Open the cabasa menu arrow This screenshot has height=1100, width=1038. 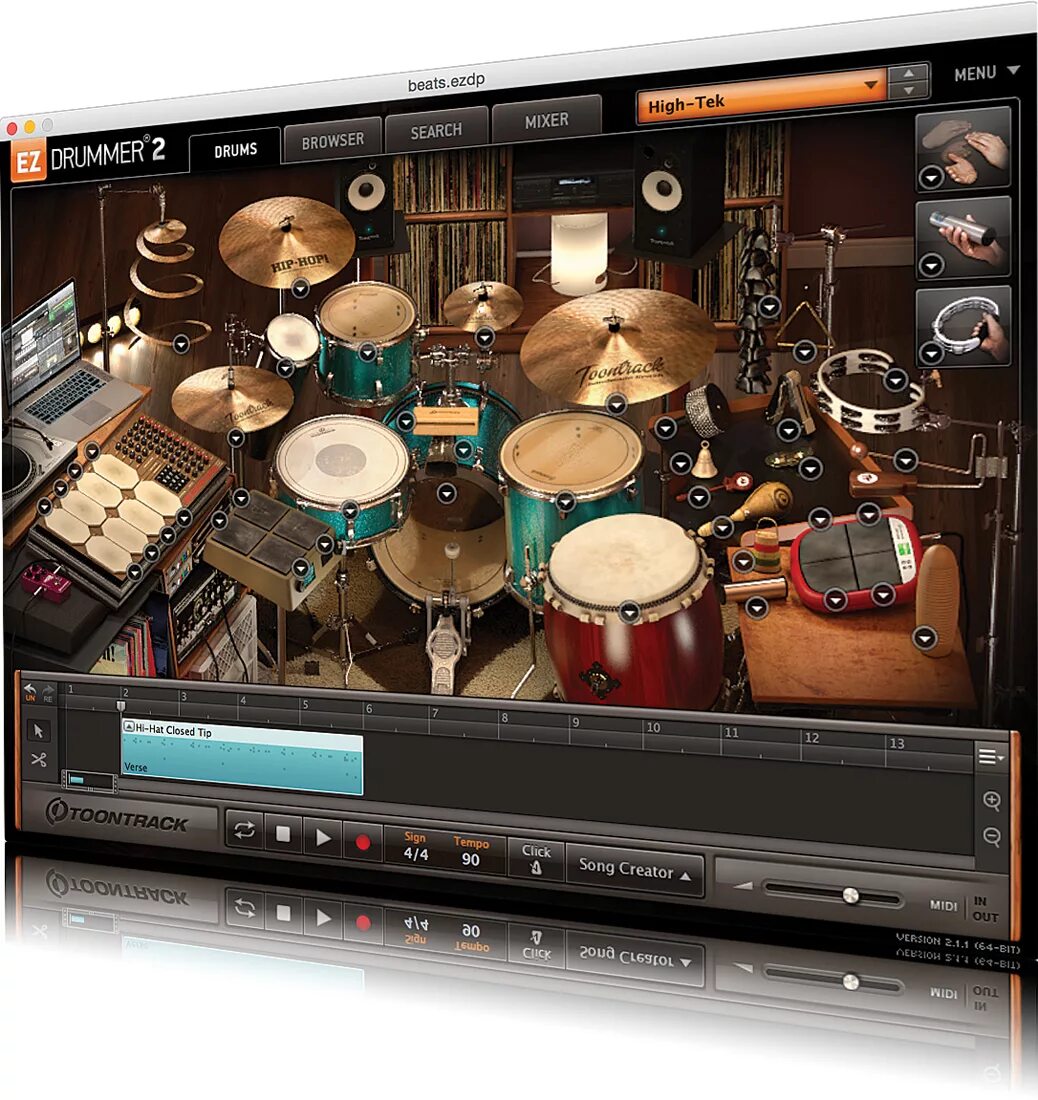pos(665,427)
